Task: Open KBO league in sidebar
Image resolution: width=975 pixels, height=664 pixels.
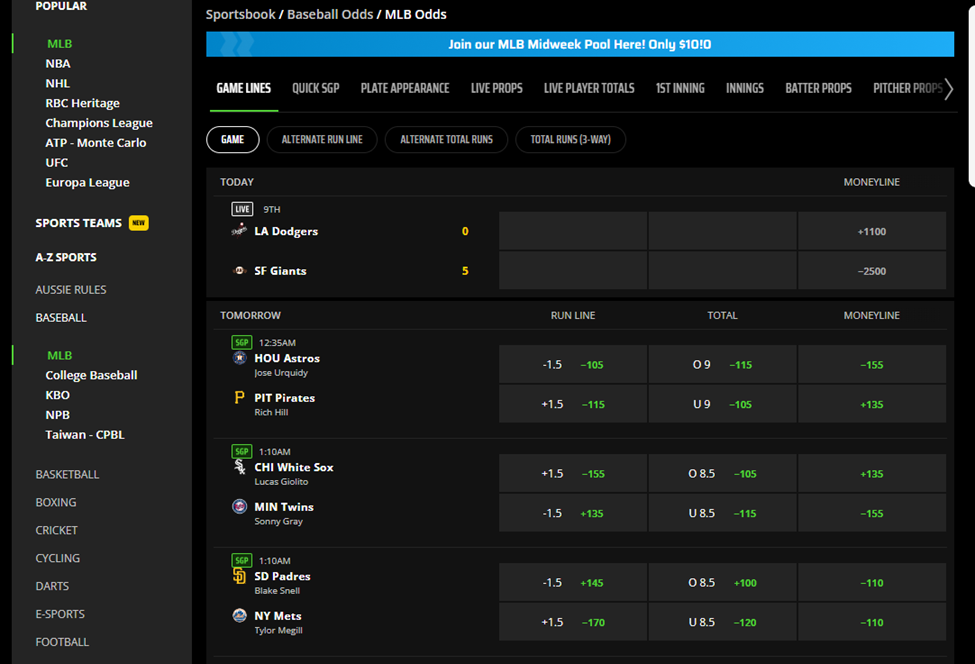Action: pos(57,395)
